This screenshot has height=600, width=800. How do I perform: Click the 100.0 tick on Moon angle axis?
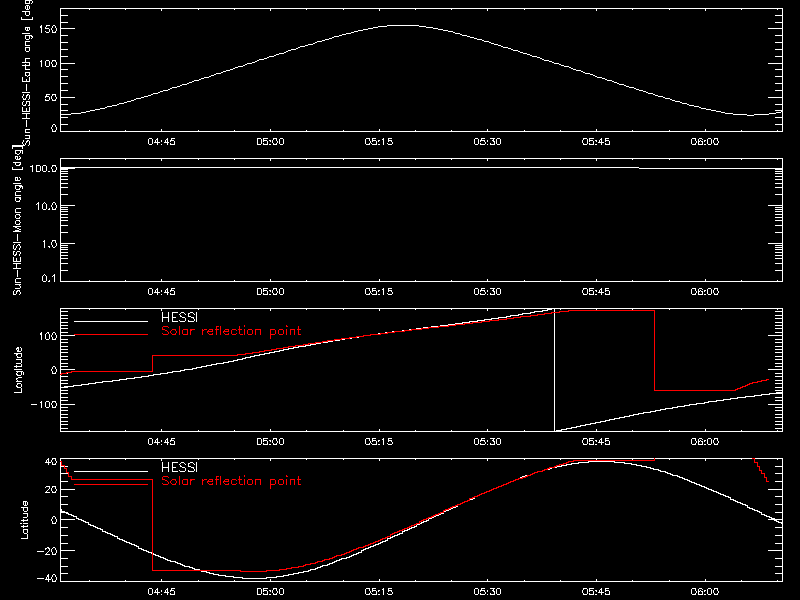click(43, 168)
